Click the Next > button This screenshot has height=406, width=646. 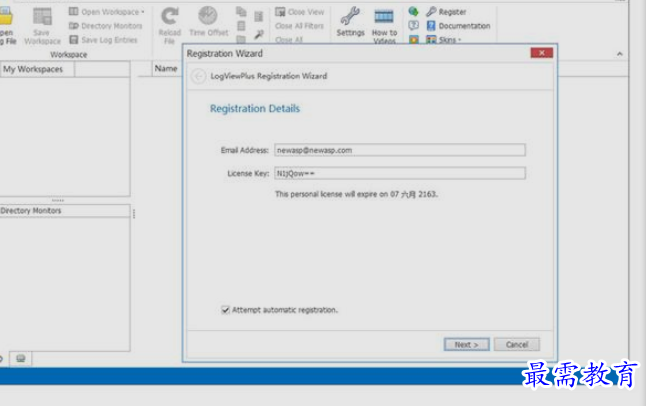tap(466, 345)
